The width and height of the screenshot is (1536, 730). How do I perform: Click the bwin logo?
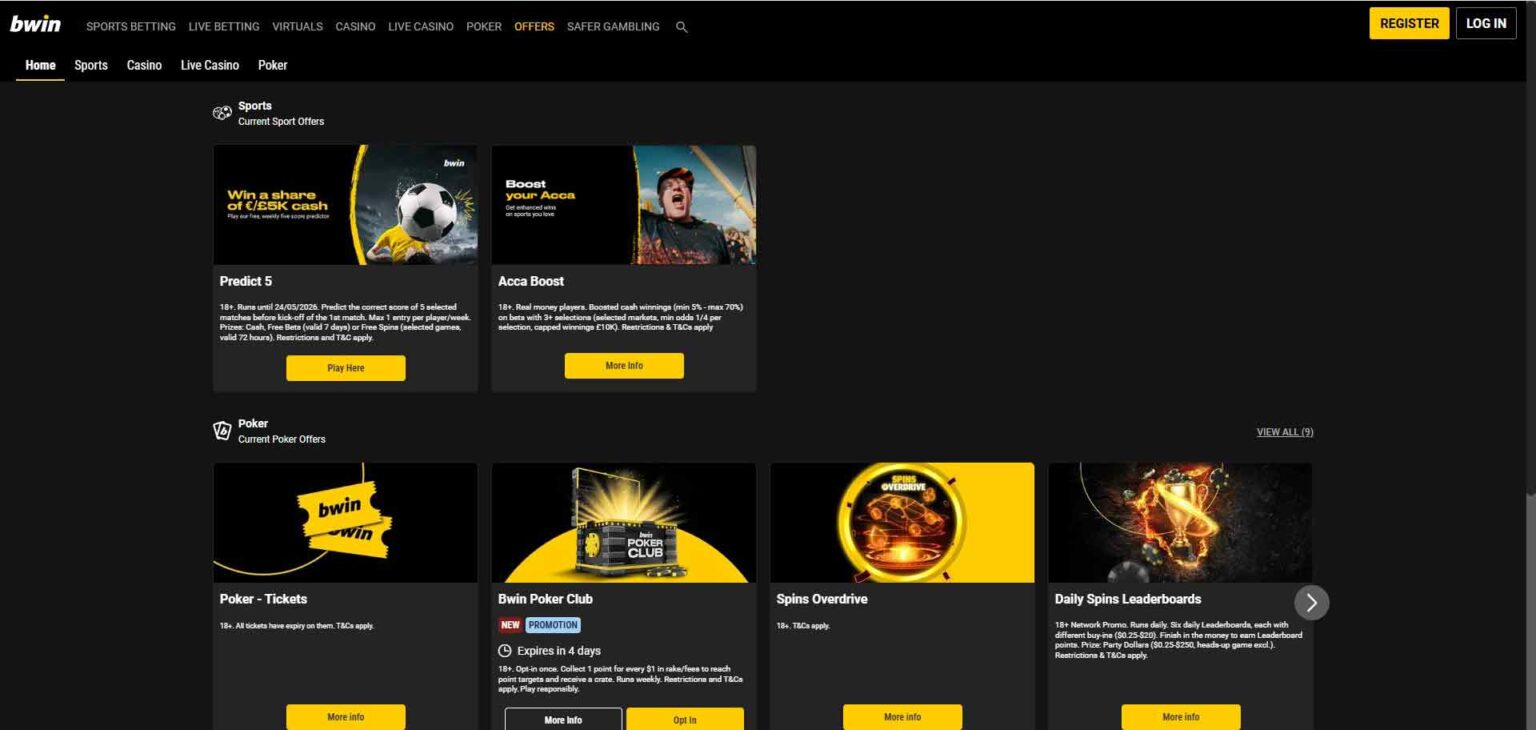click(x=35, y=24)
